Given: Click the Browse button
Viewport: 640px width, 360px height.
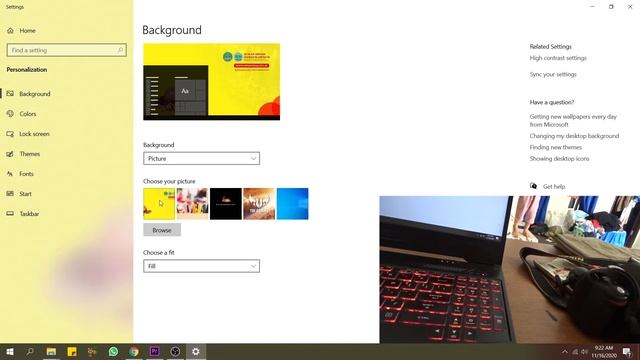Looking at the screenshot, I should (x=162, y=230).
